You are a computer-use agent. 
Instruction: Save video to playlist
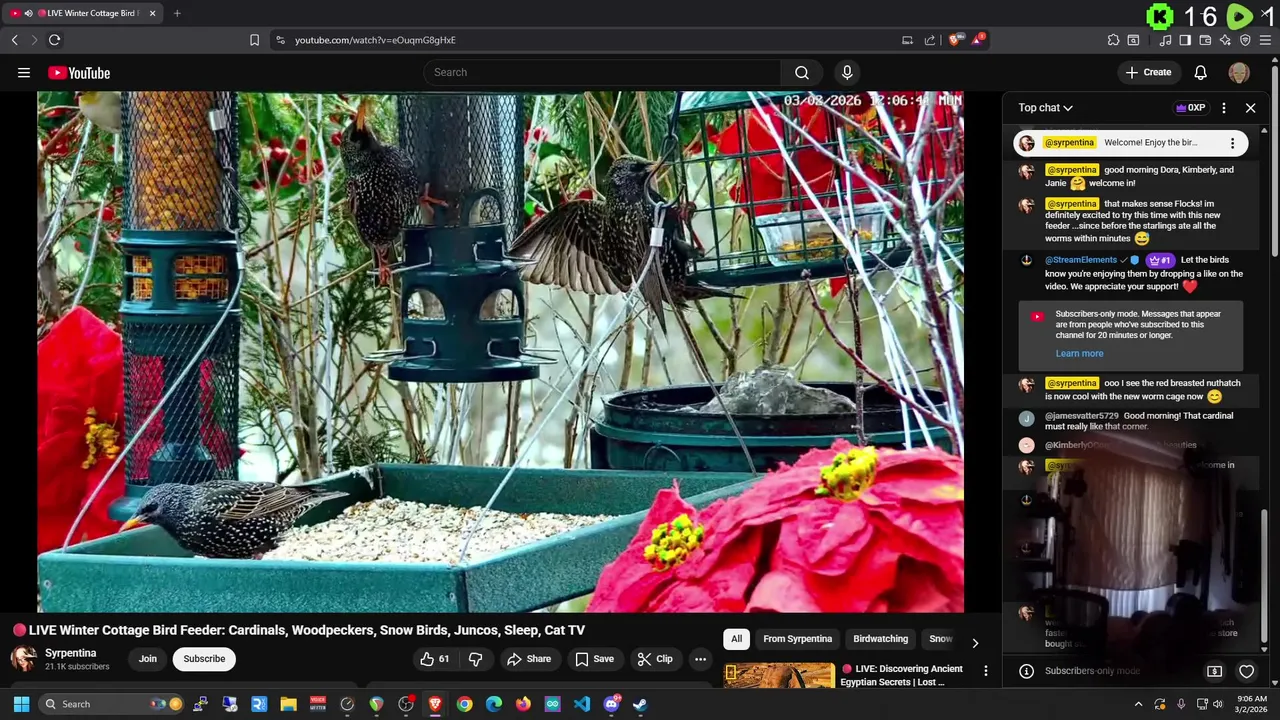(594, 659)
